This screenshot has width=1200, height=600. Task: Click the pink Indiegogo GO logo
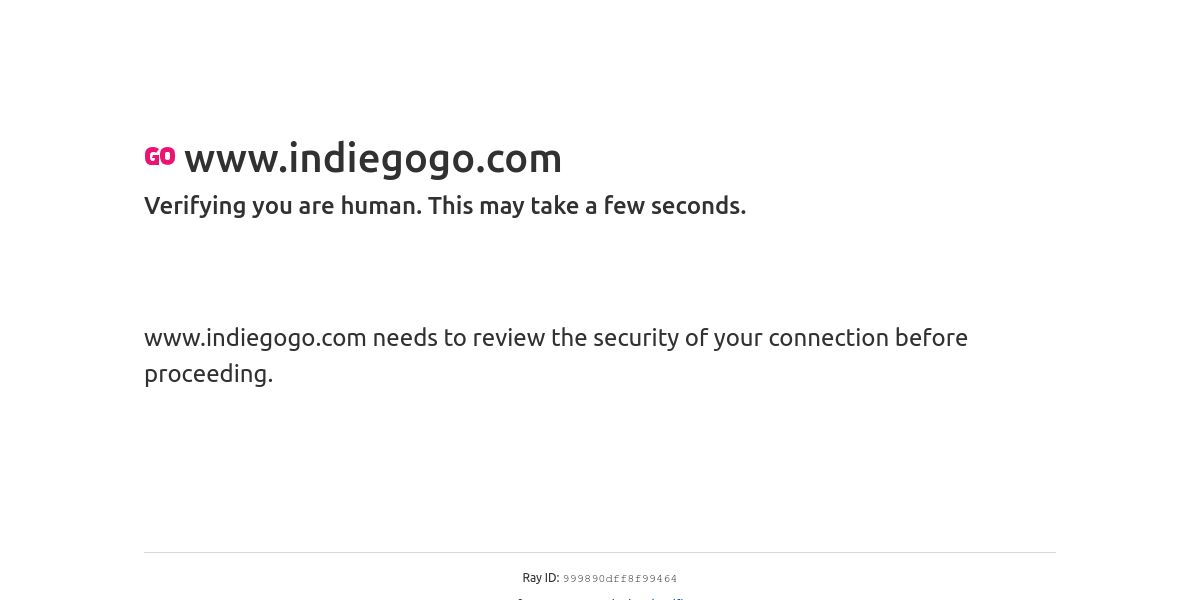160,157
